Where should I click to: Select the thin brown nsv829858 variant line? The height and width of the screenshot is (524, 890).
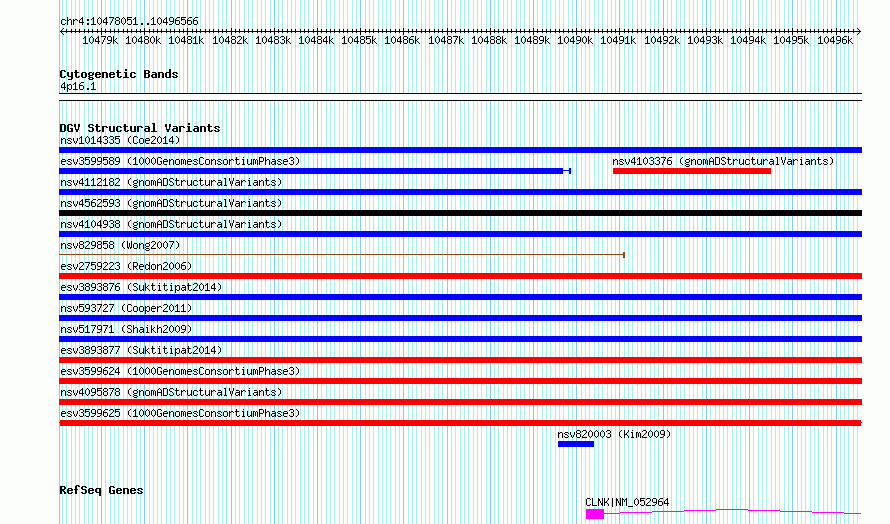tap(342, 255)
